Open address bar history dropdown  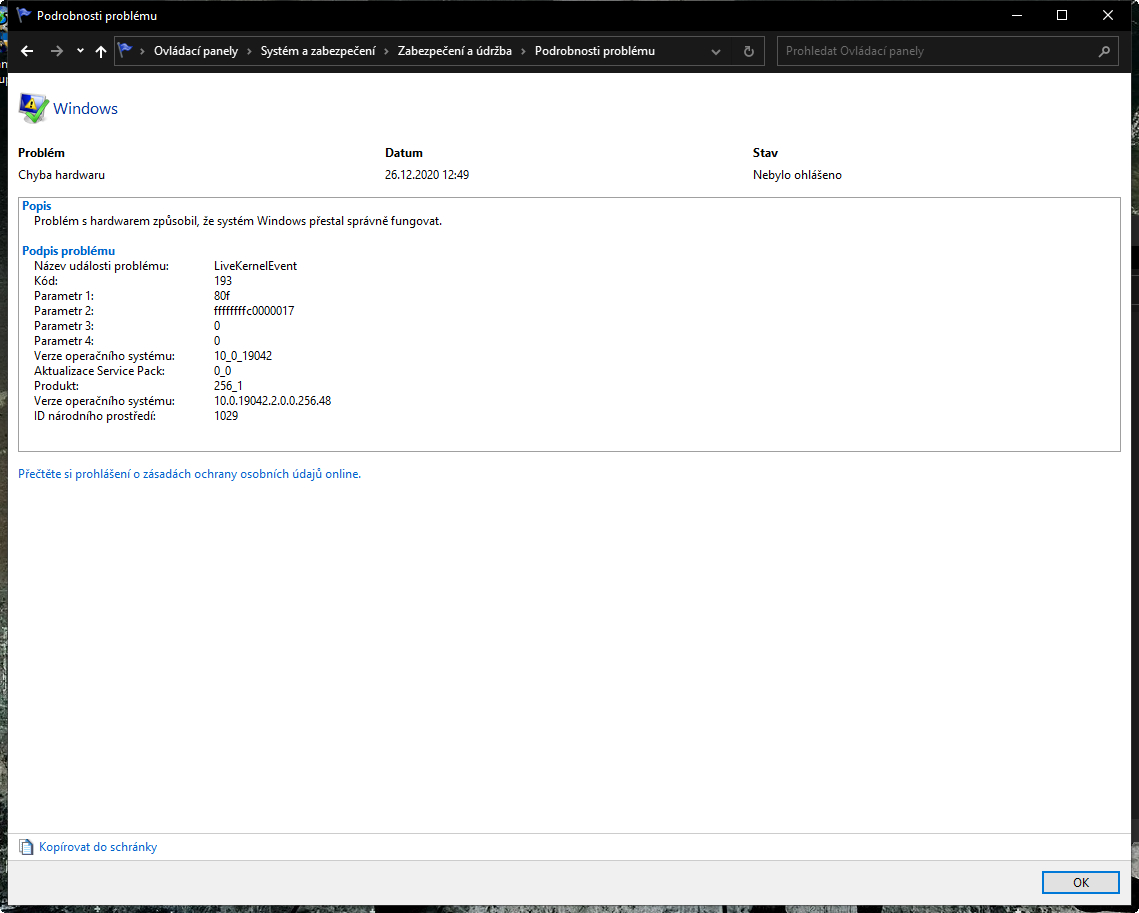point(716,52)
